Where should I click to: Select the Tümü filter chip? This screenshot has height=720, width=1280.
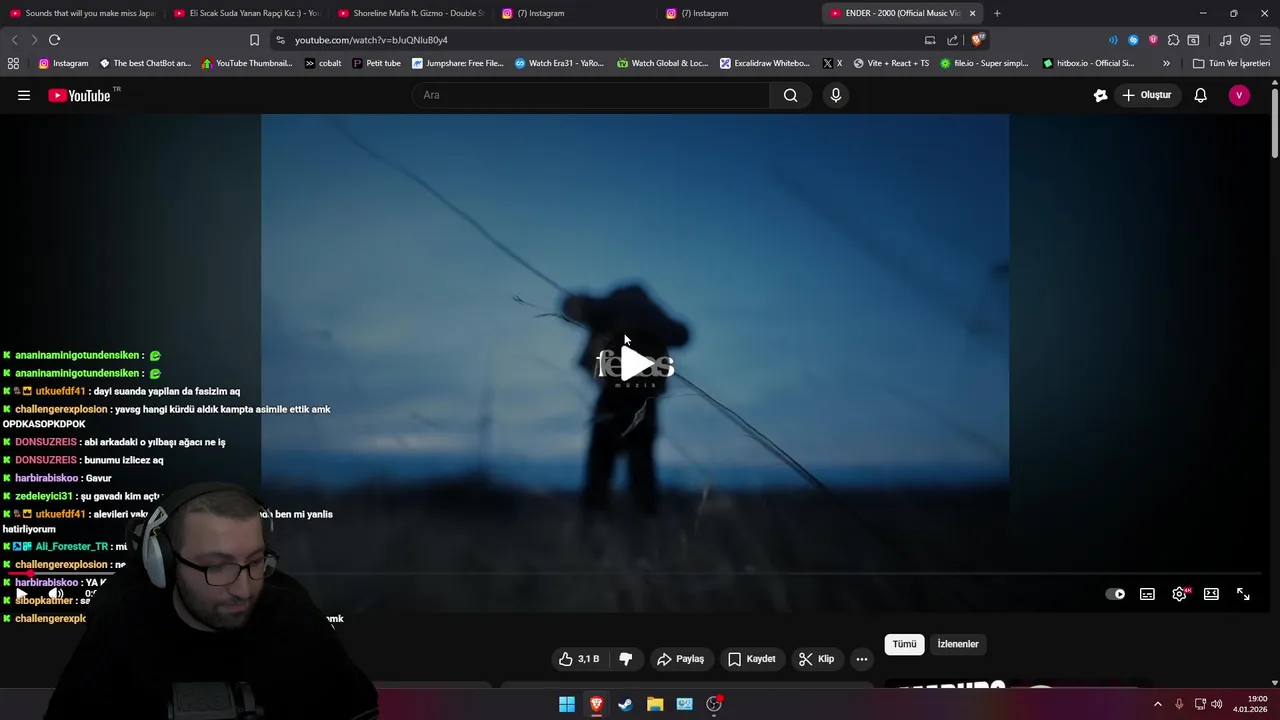pos(904,644)
